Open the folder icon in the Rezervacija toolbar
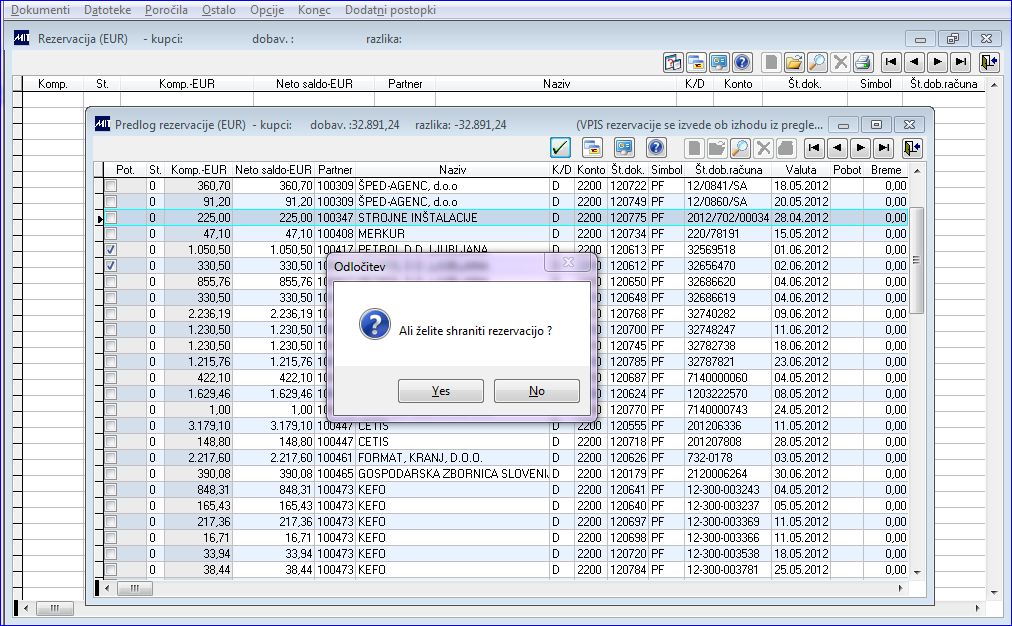Screen dimensions: 1012x626 (x=794, y=62)
